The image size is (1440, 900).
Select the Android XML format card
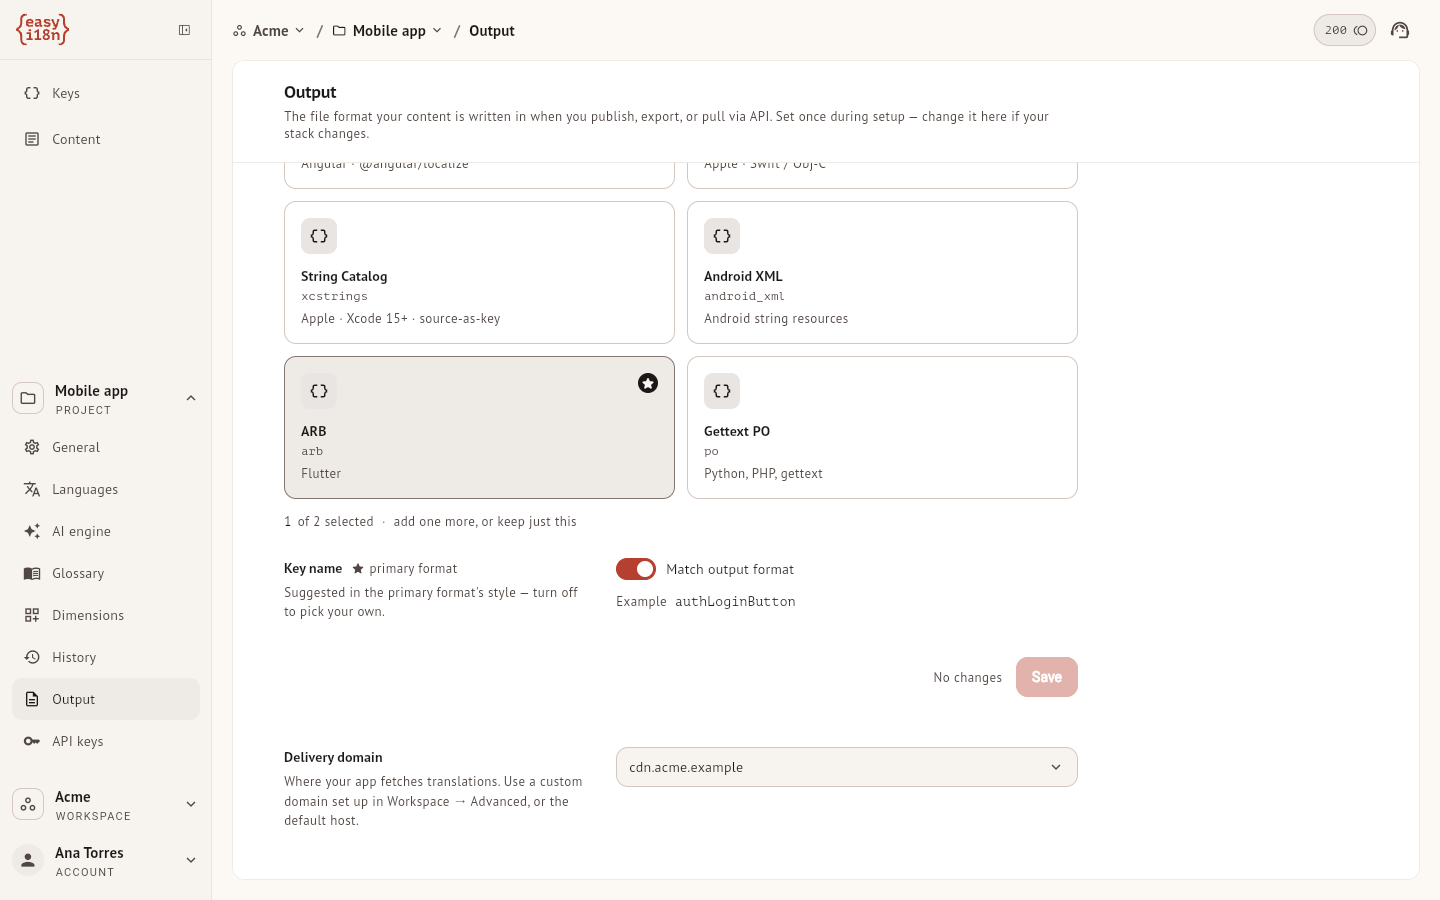882,273
